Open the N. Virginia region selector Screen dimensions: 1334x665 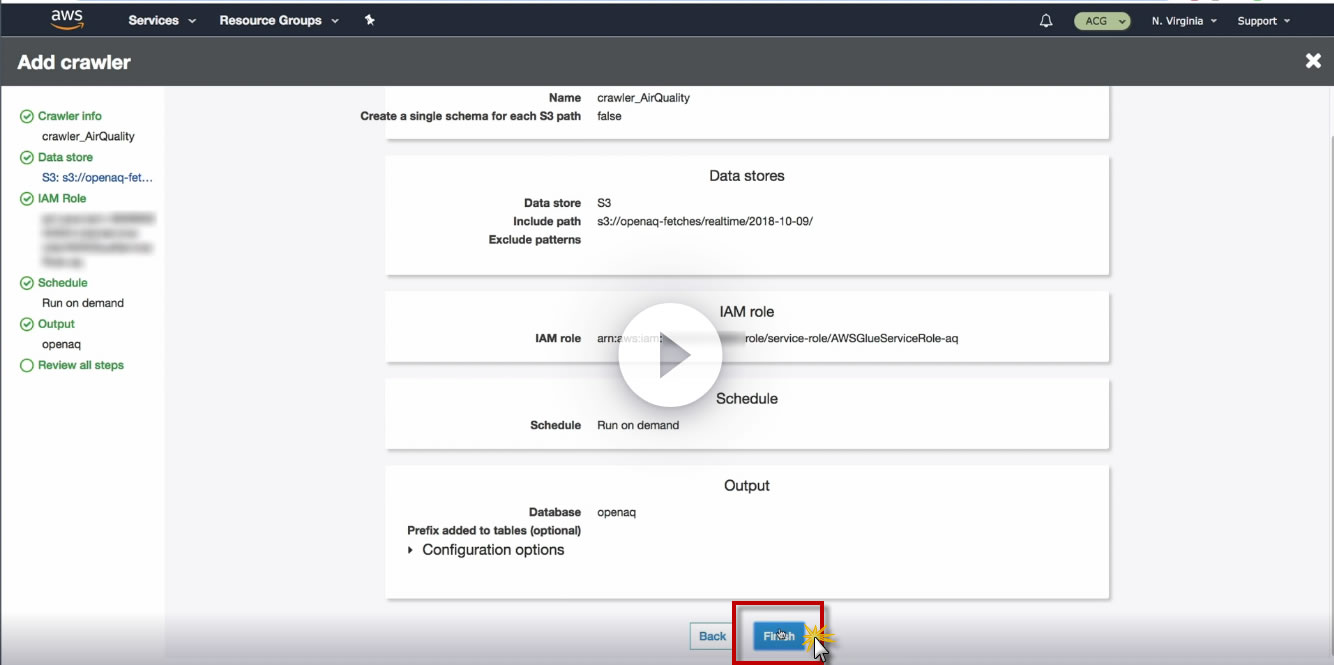[x=1184, y=20]
